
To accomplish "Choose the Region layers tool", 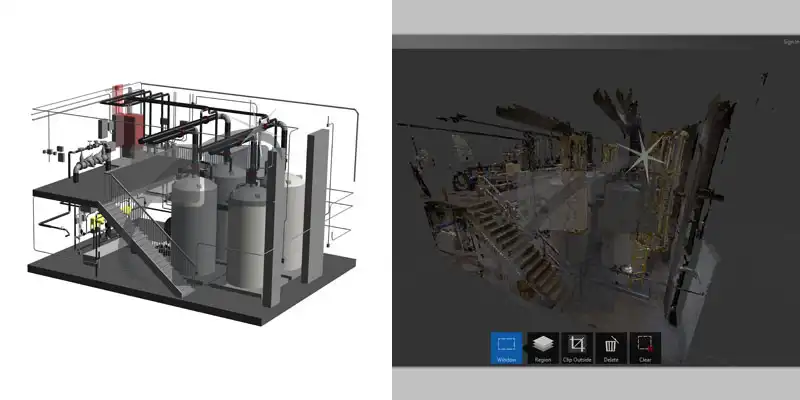I will (x=543, y=347).
